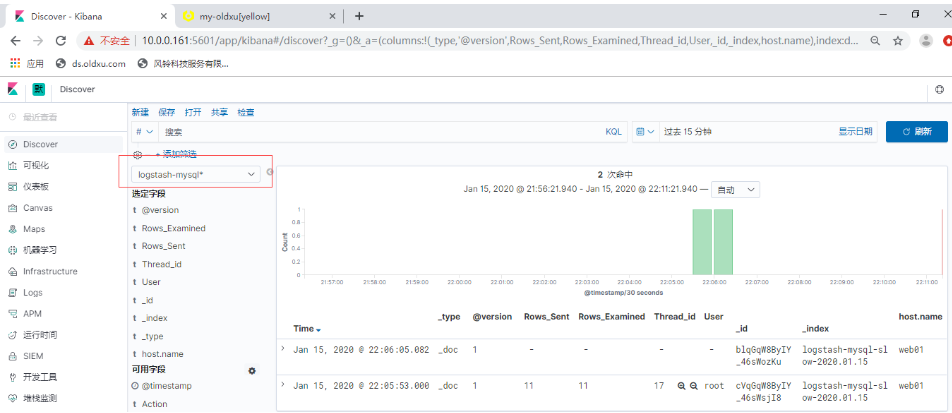Screen dimensions: 952x413
Task: Expand the 22:06:05.082 log row
Action: pyautogui.click(x=284, y=349)
